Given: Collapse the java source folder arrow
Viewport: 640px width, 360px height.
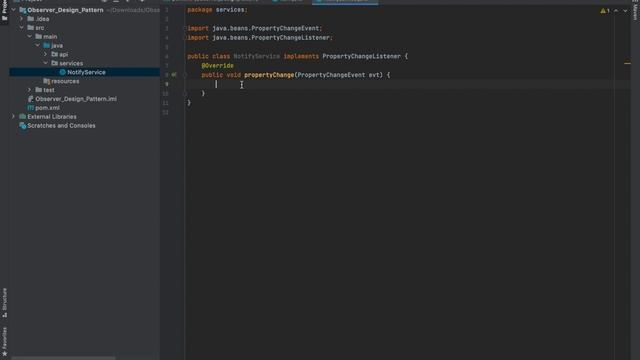Looking at the screenshot, I should [38, 45].
